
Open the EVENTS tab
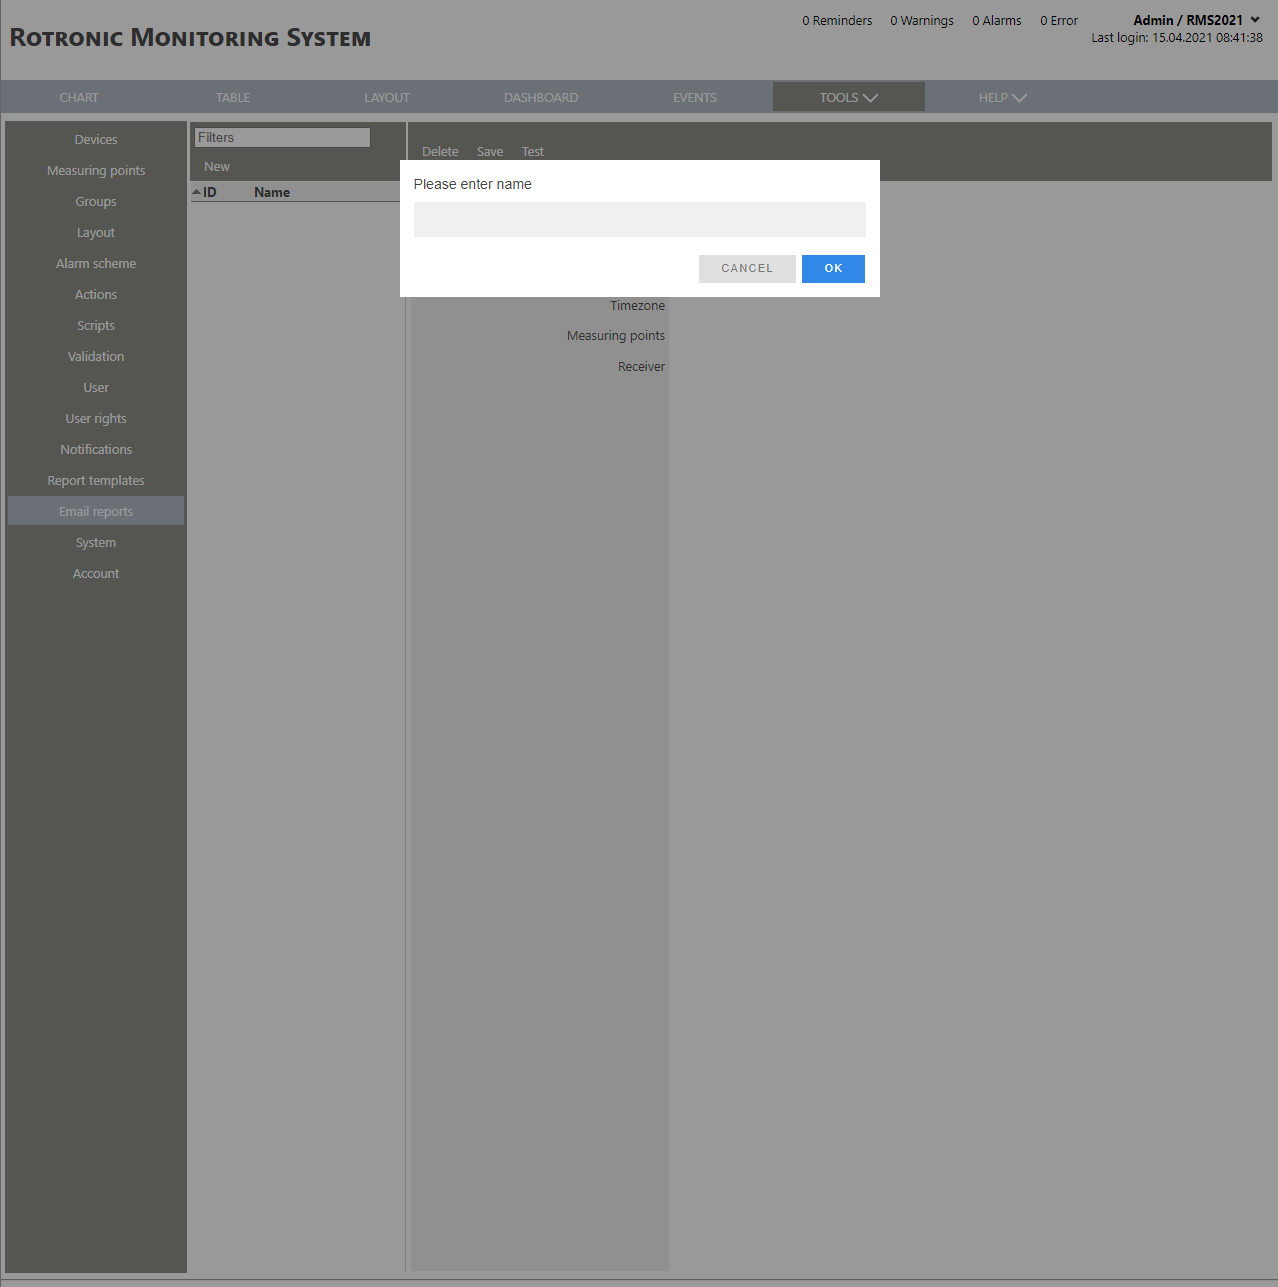695,97
